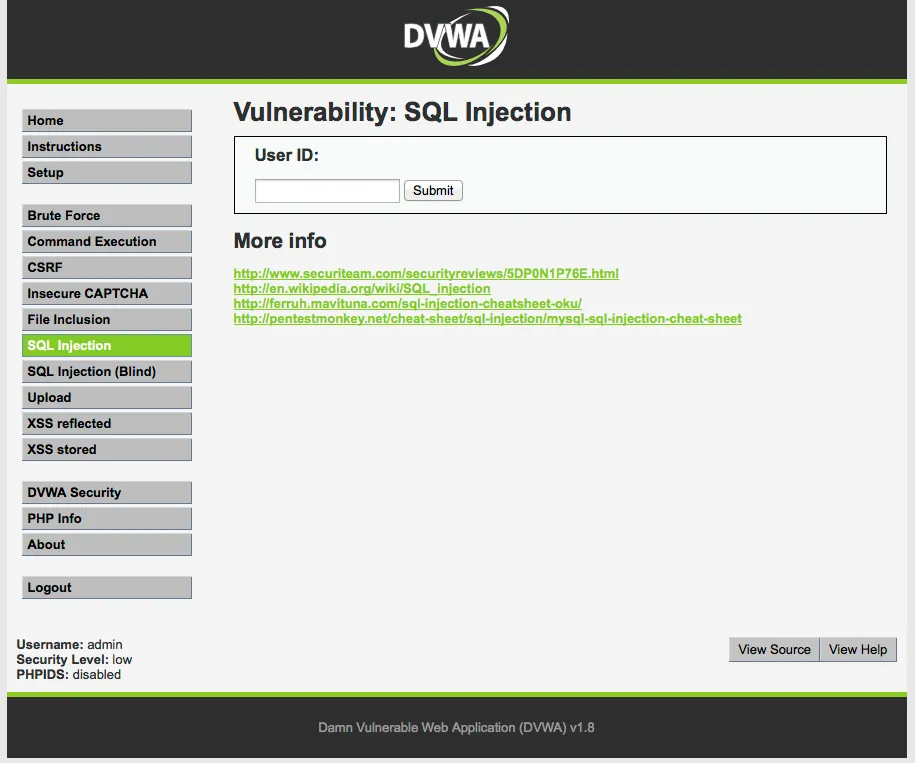Switch to SQL Injection (Blind)

pos(106,371)
